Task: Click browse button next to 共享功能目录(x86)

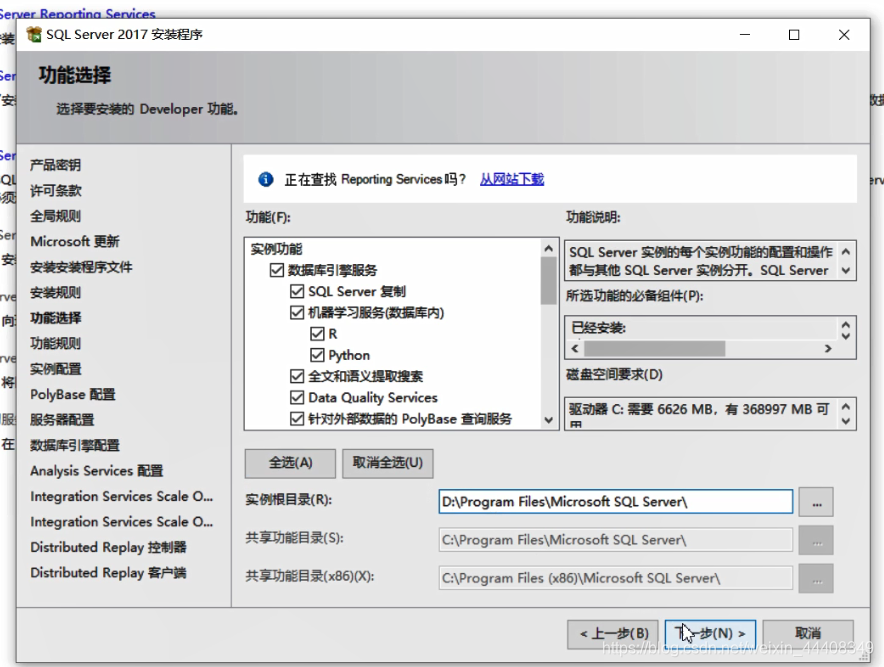Action: [x=816, y=578]
